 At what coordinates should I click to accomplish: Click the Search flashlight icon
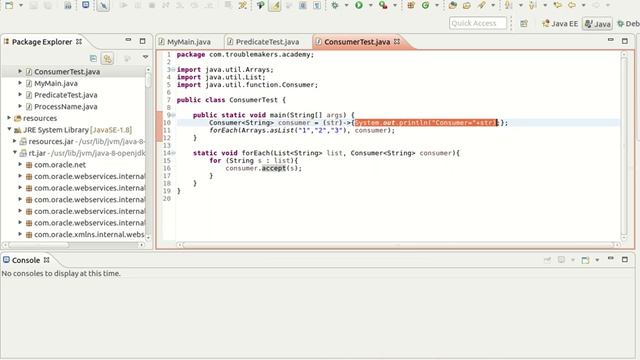click(482, 5)
